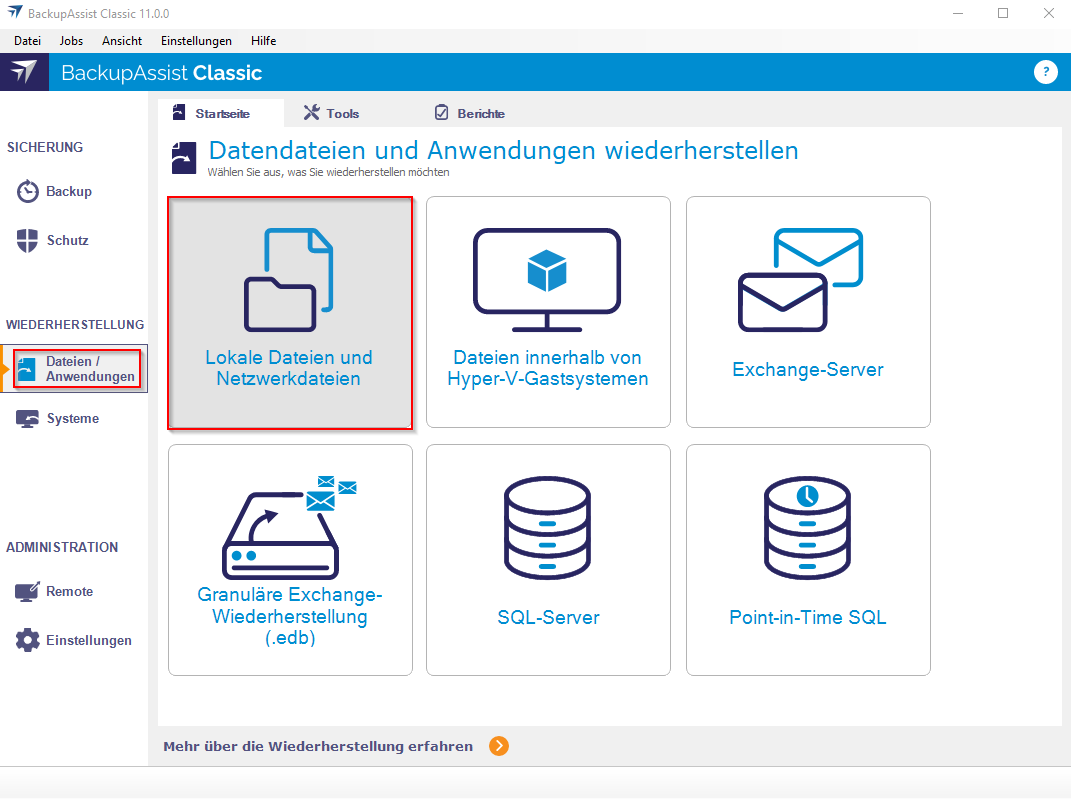This screenshot has height=799, width=1071.
Task: Click the Backup clock icon in sidebar
Action: [x=28, y=191]
